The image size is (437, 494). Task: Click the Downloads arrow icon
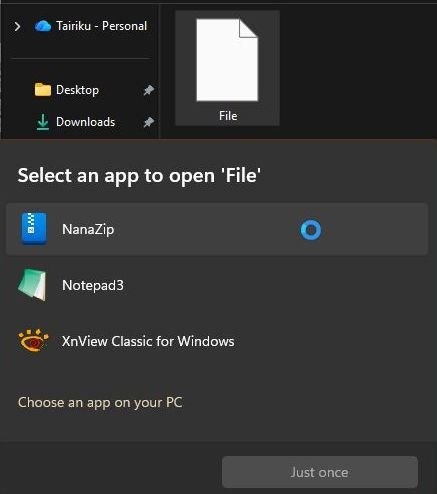(43, 122)
